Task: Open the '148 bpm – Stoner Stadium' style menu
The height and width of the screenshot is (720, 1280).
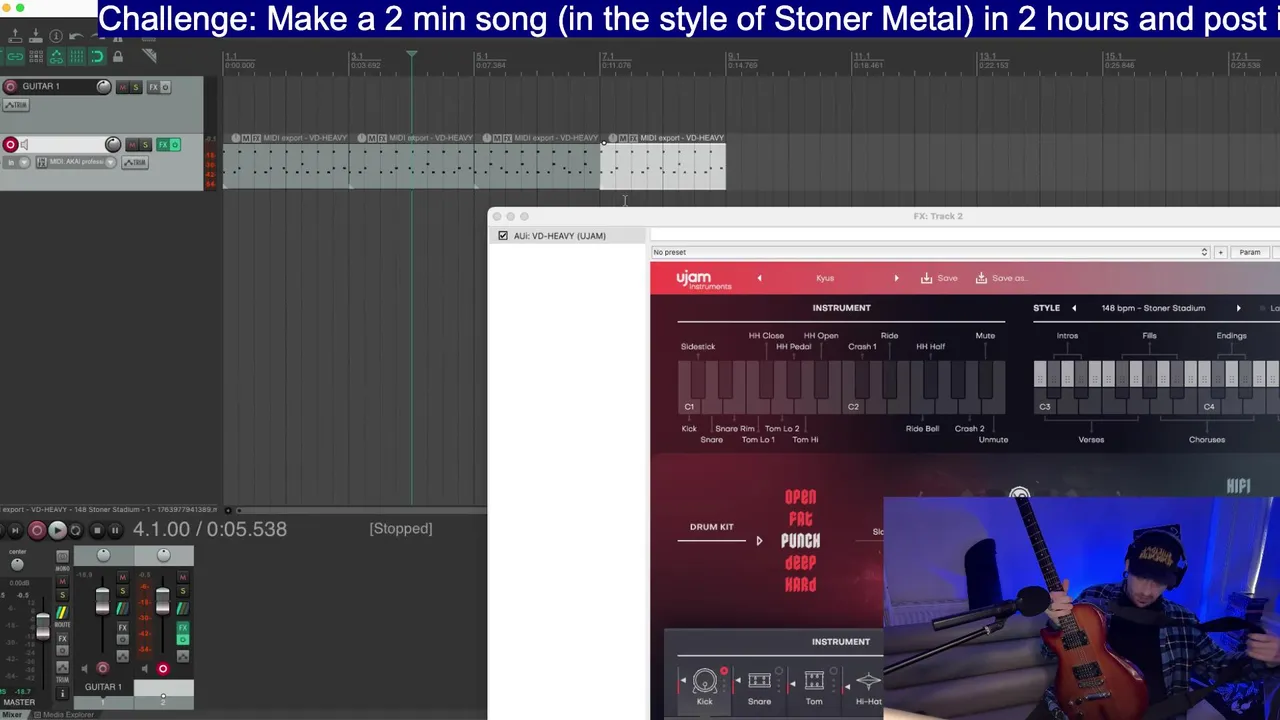Action: pyautogui.click(x=1153, y=308)
